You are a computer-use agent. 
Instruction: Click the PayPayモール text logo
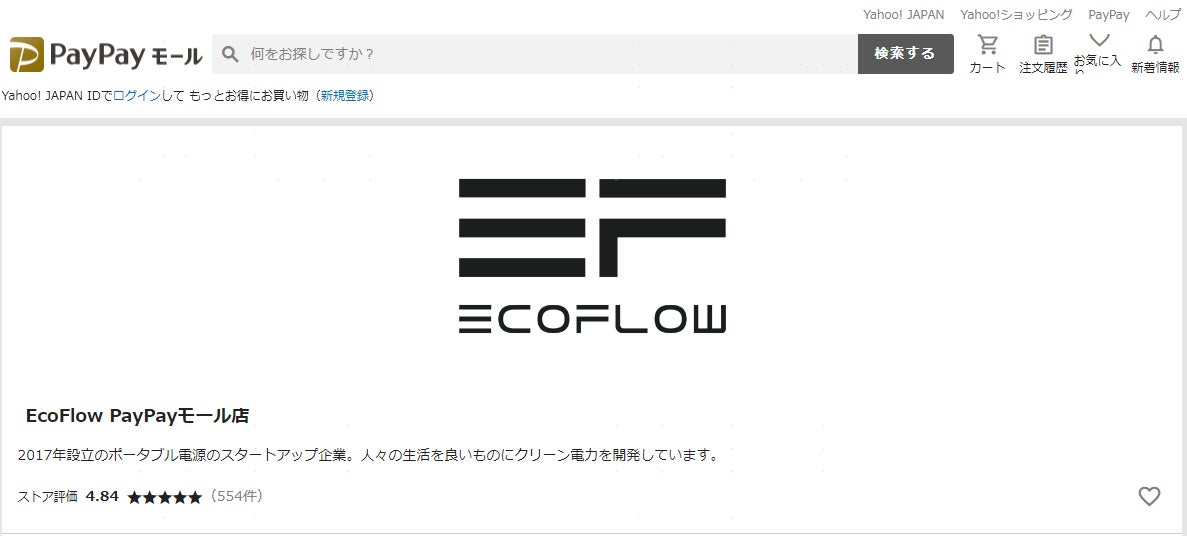pos(126,55)
